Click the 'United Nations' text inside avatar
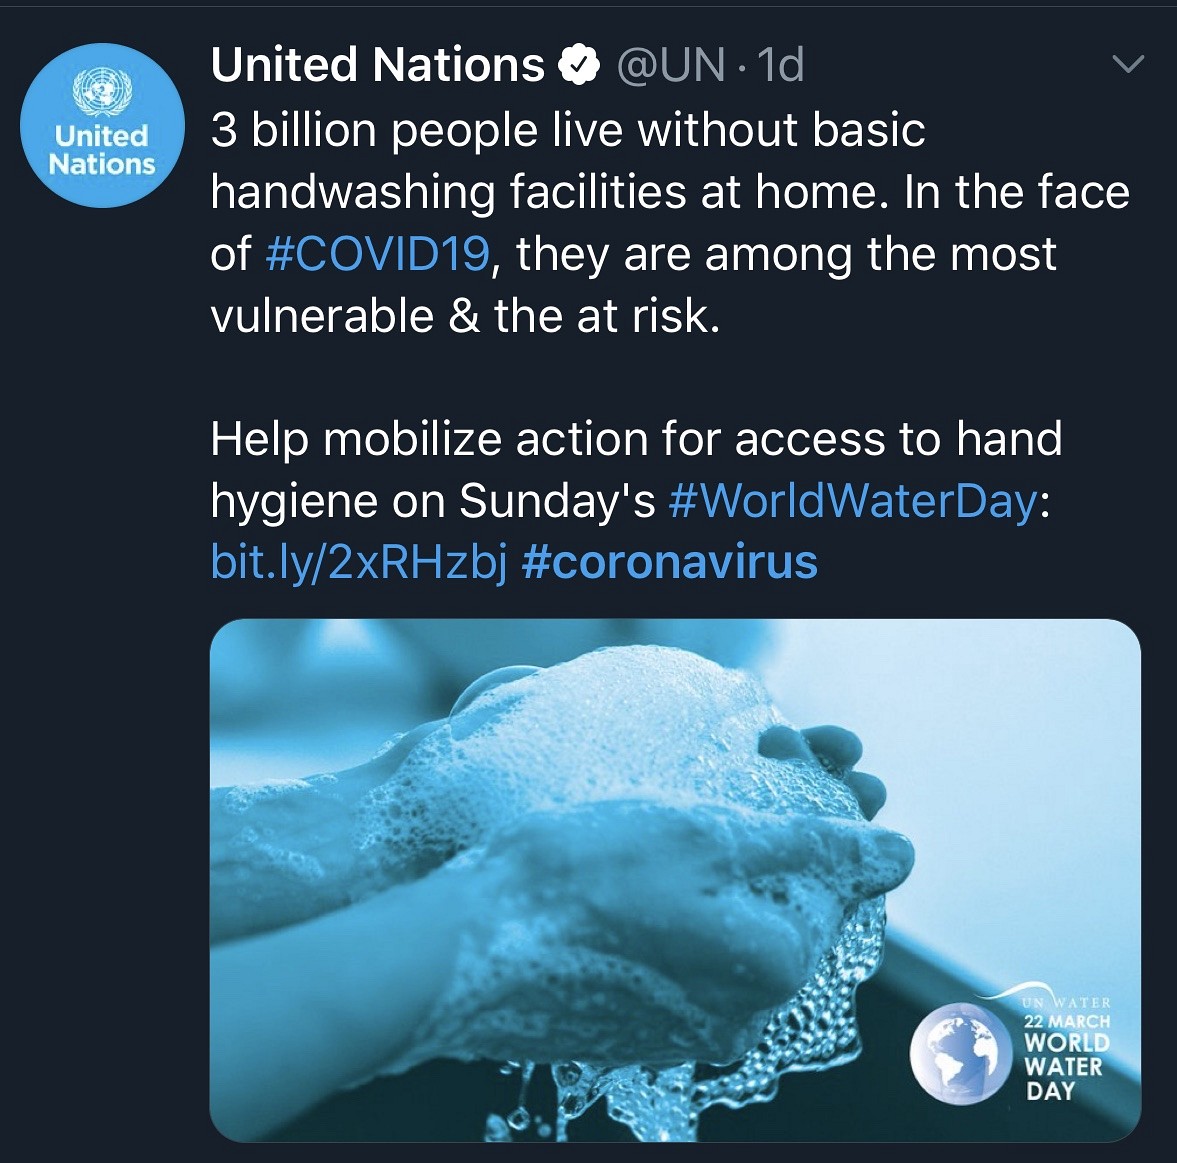This screenshot has width=1177, height=1163. tap(102, 150)
